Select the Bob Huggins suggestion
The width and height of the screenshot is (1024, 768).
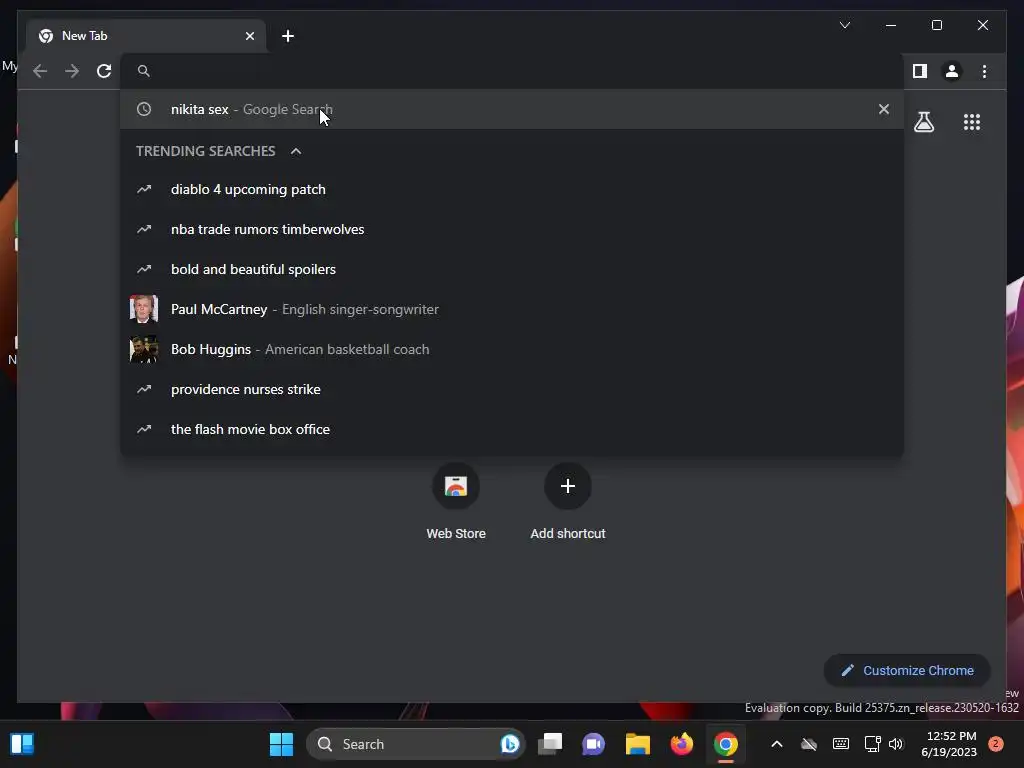pyautogui.click(x=512, y=349)
